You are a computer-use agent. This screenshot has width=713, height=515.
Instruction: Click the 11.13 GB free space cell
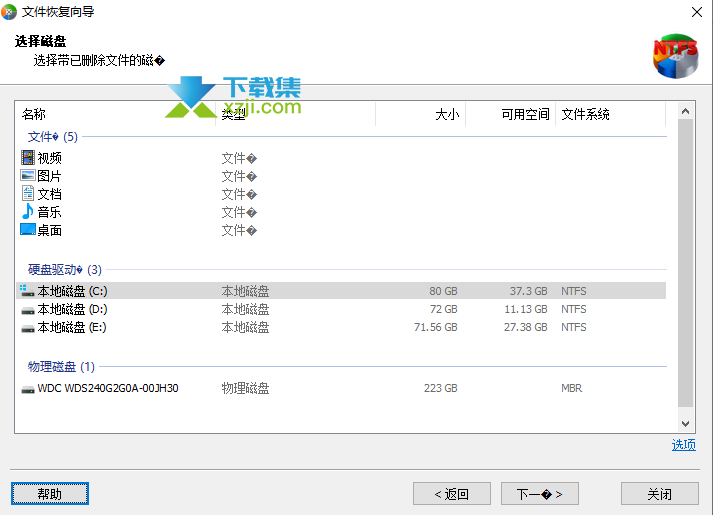526,309
